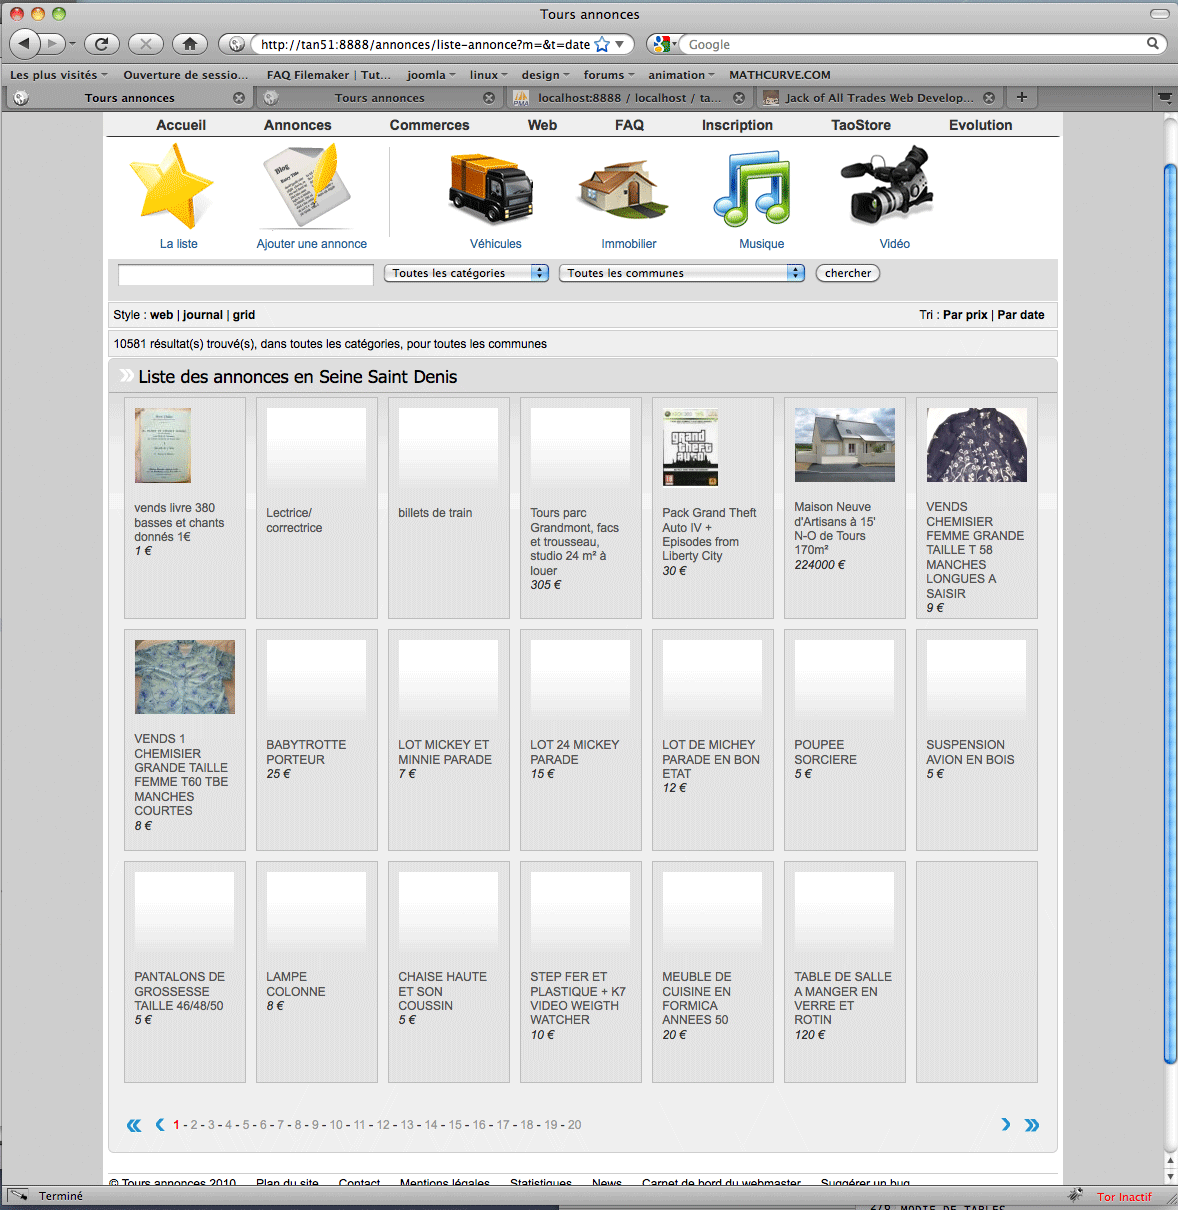Click the vertical page scrollbar
This screenshot has height=1210, width=1178.
pos(1170,614)
